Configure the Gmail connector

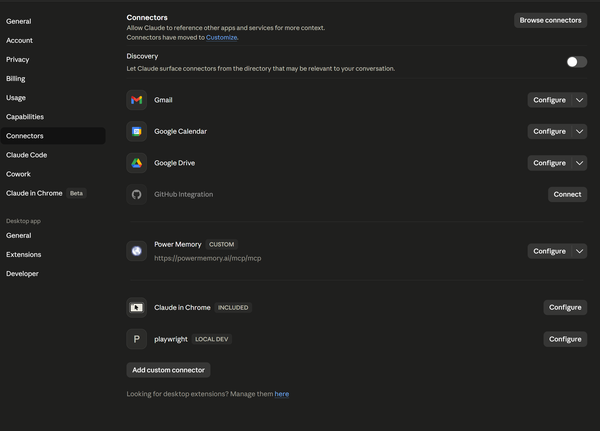tap(549, 100)
